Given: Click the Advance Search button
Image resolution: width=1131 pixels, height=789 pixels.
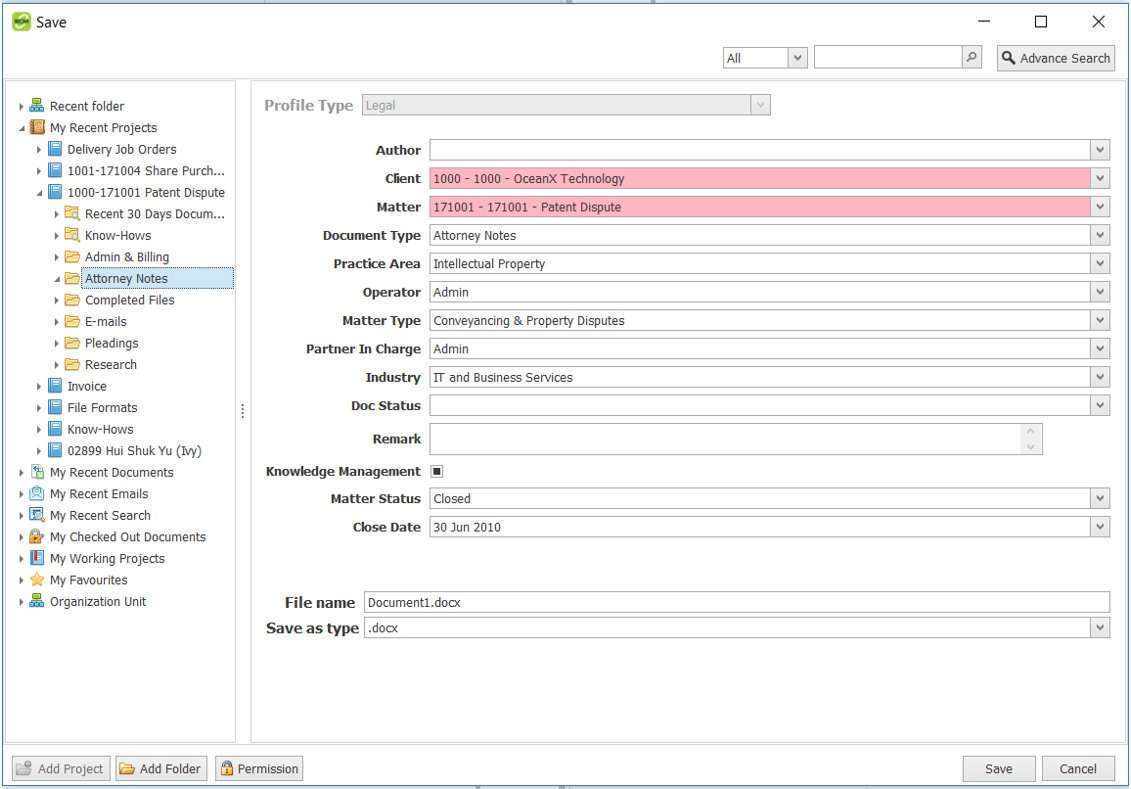Looking at the screenshot, I should pos(1056,58).
